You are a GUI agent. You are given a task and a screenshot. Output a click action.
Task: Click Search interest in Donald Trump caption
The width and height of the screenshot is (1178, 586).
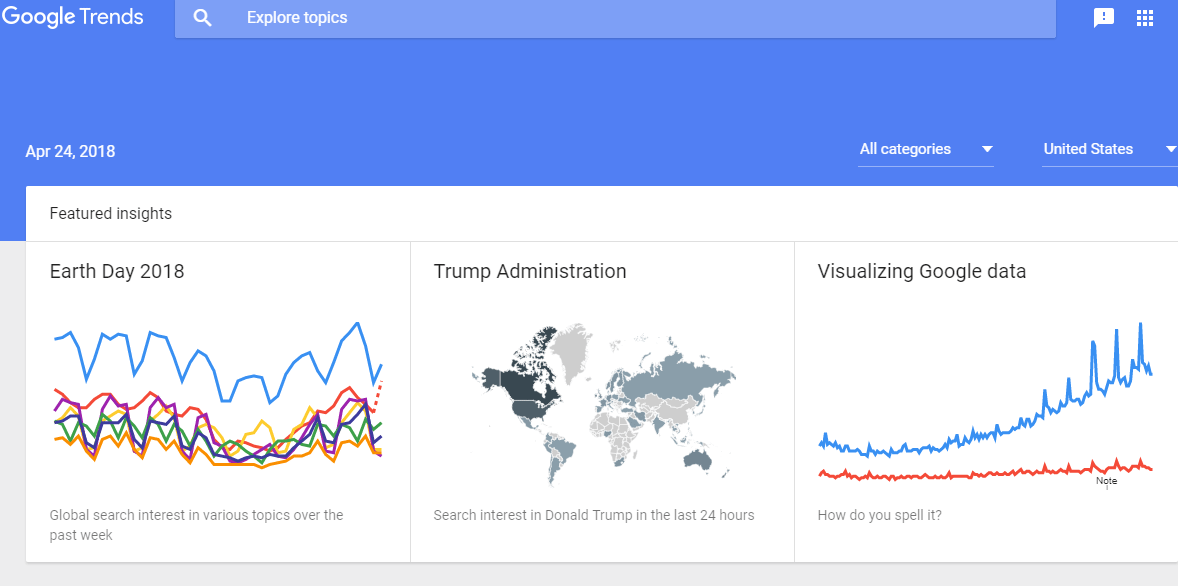(594, 515)
